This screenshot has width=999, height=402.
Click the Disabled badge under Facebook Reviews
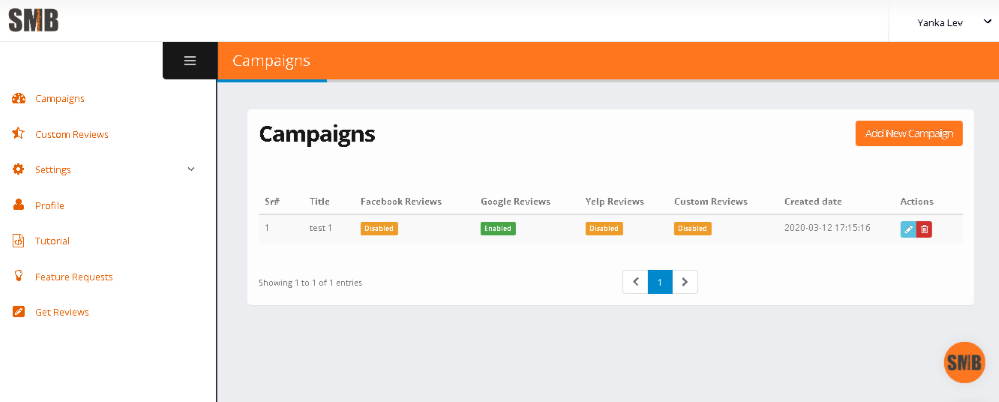coord(379,228)
